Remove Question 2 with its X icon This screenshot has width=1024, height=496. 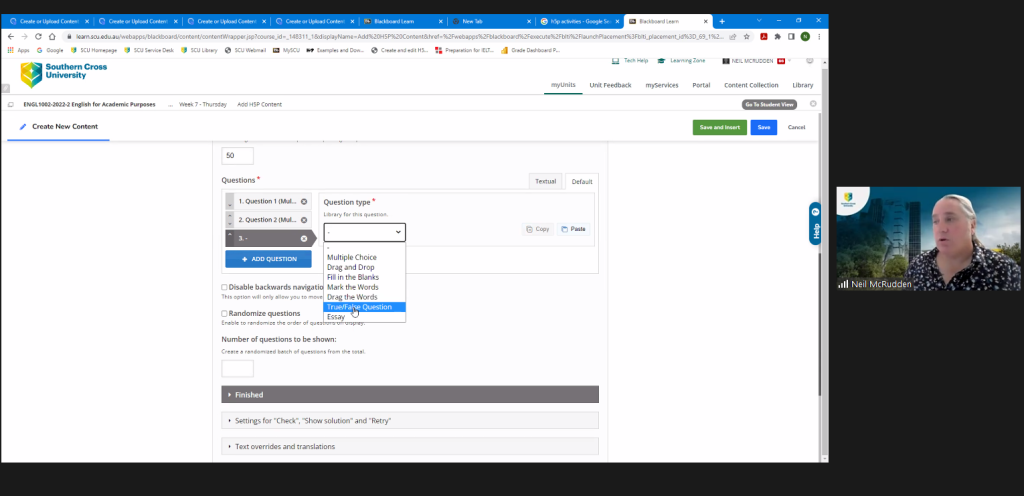pyautogui.click(x=304, y=220)
